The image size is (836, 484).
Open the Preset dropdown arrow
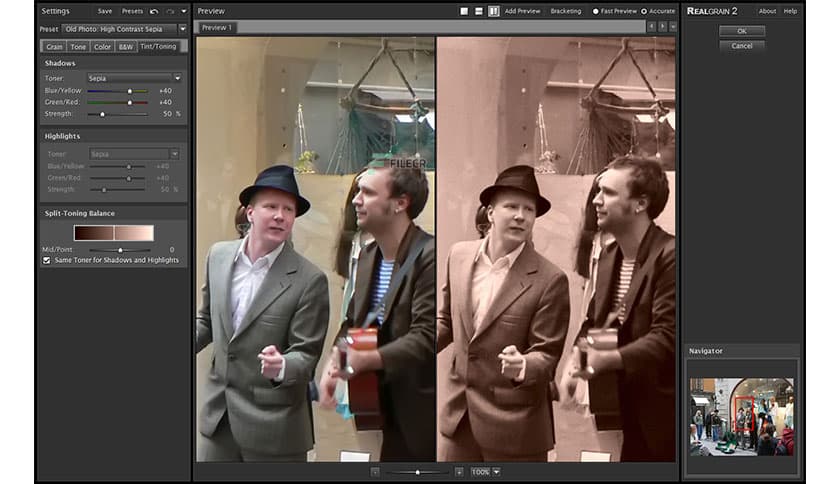183,29
